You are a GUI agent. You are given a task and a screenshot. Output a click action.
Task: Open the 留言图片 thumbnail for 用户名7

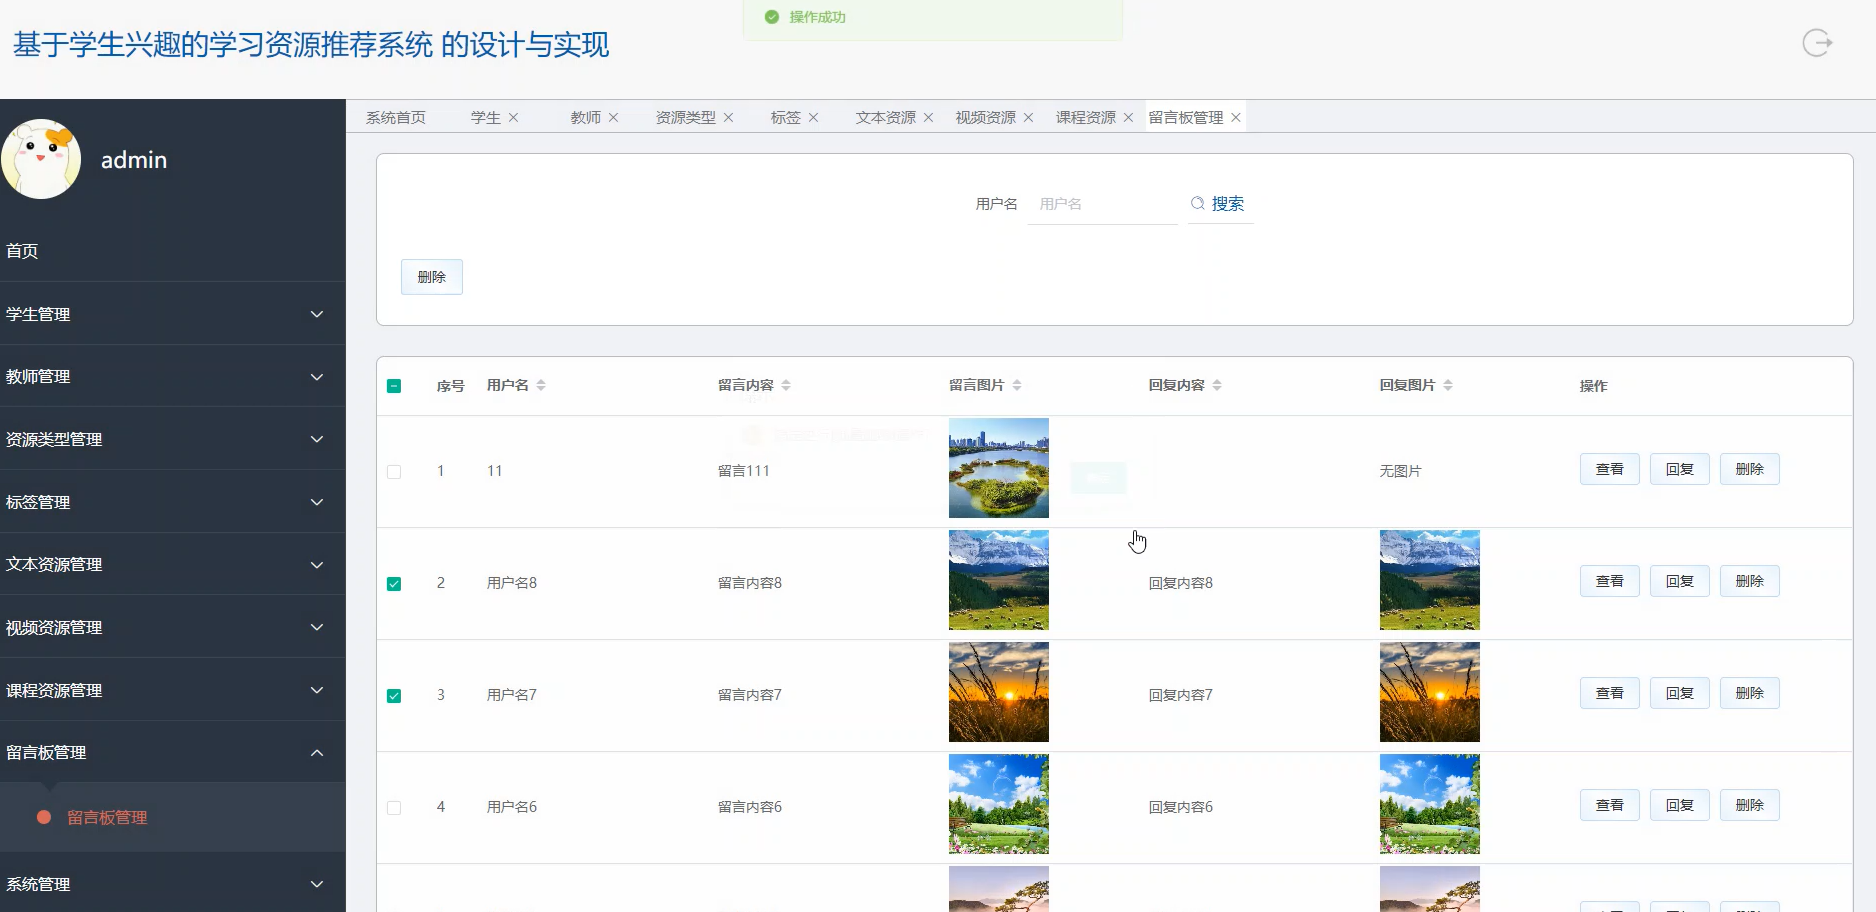(x=999, y=692)
